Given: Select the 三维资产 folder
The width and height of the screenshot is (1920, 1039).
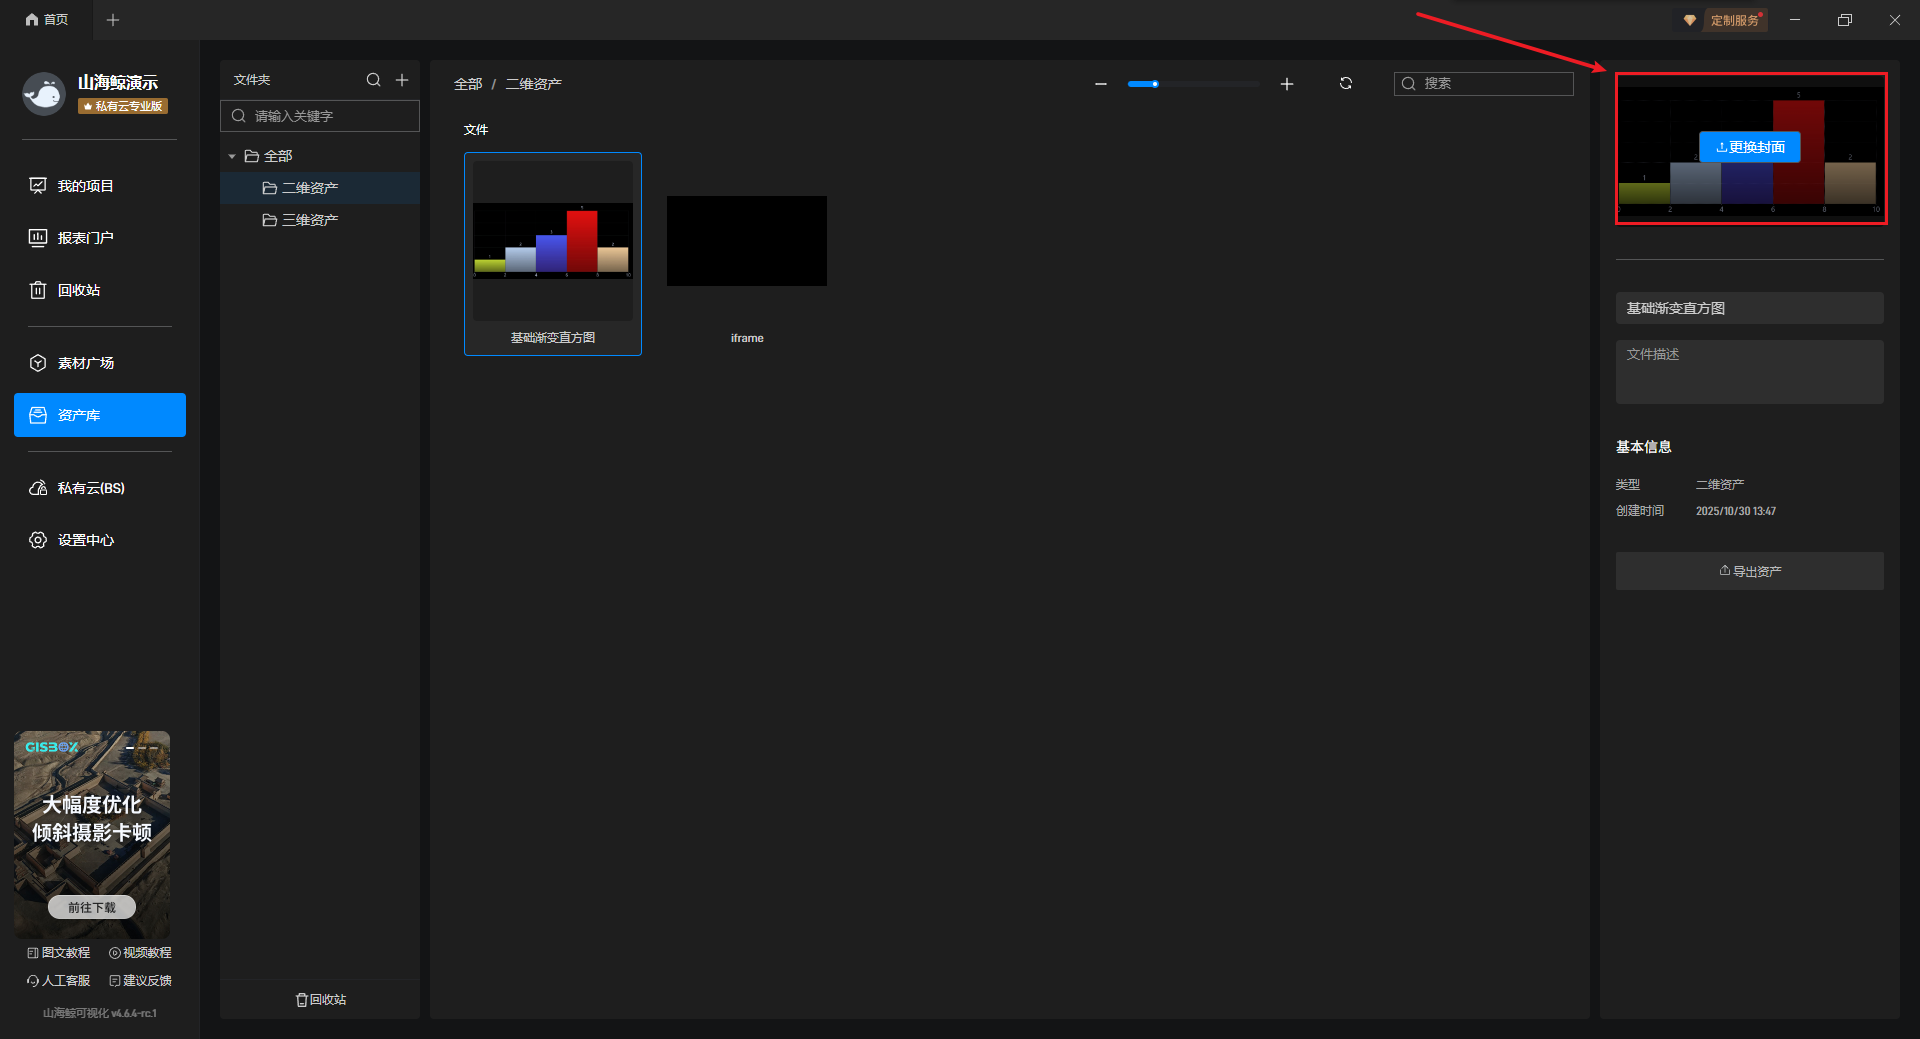Looking at the screenshot, I should click(309, 220).
